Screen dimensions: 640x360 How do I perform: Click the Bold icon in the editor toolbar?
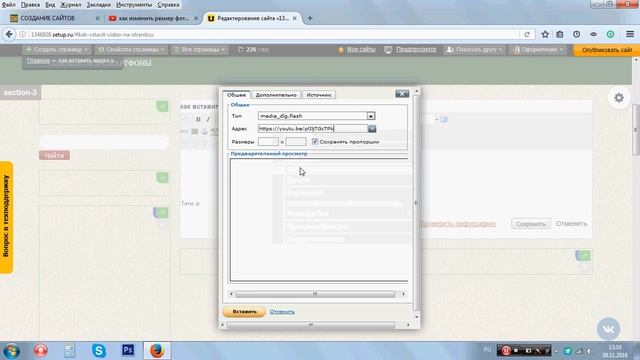[x=198, y=119]
